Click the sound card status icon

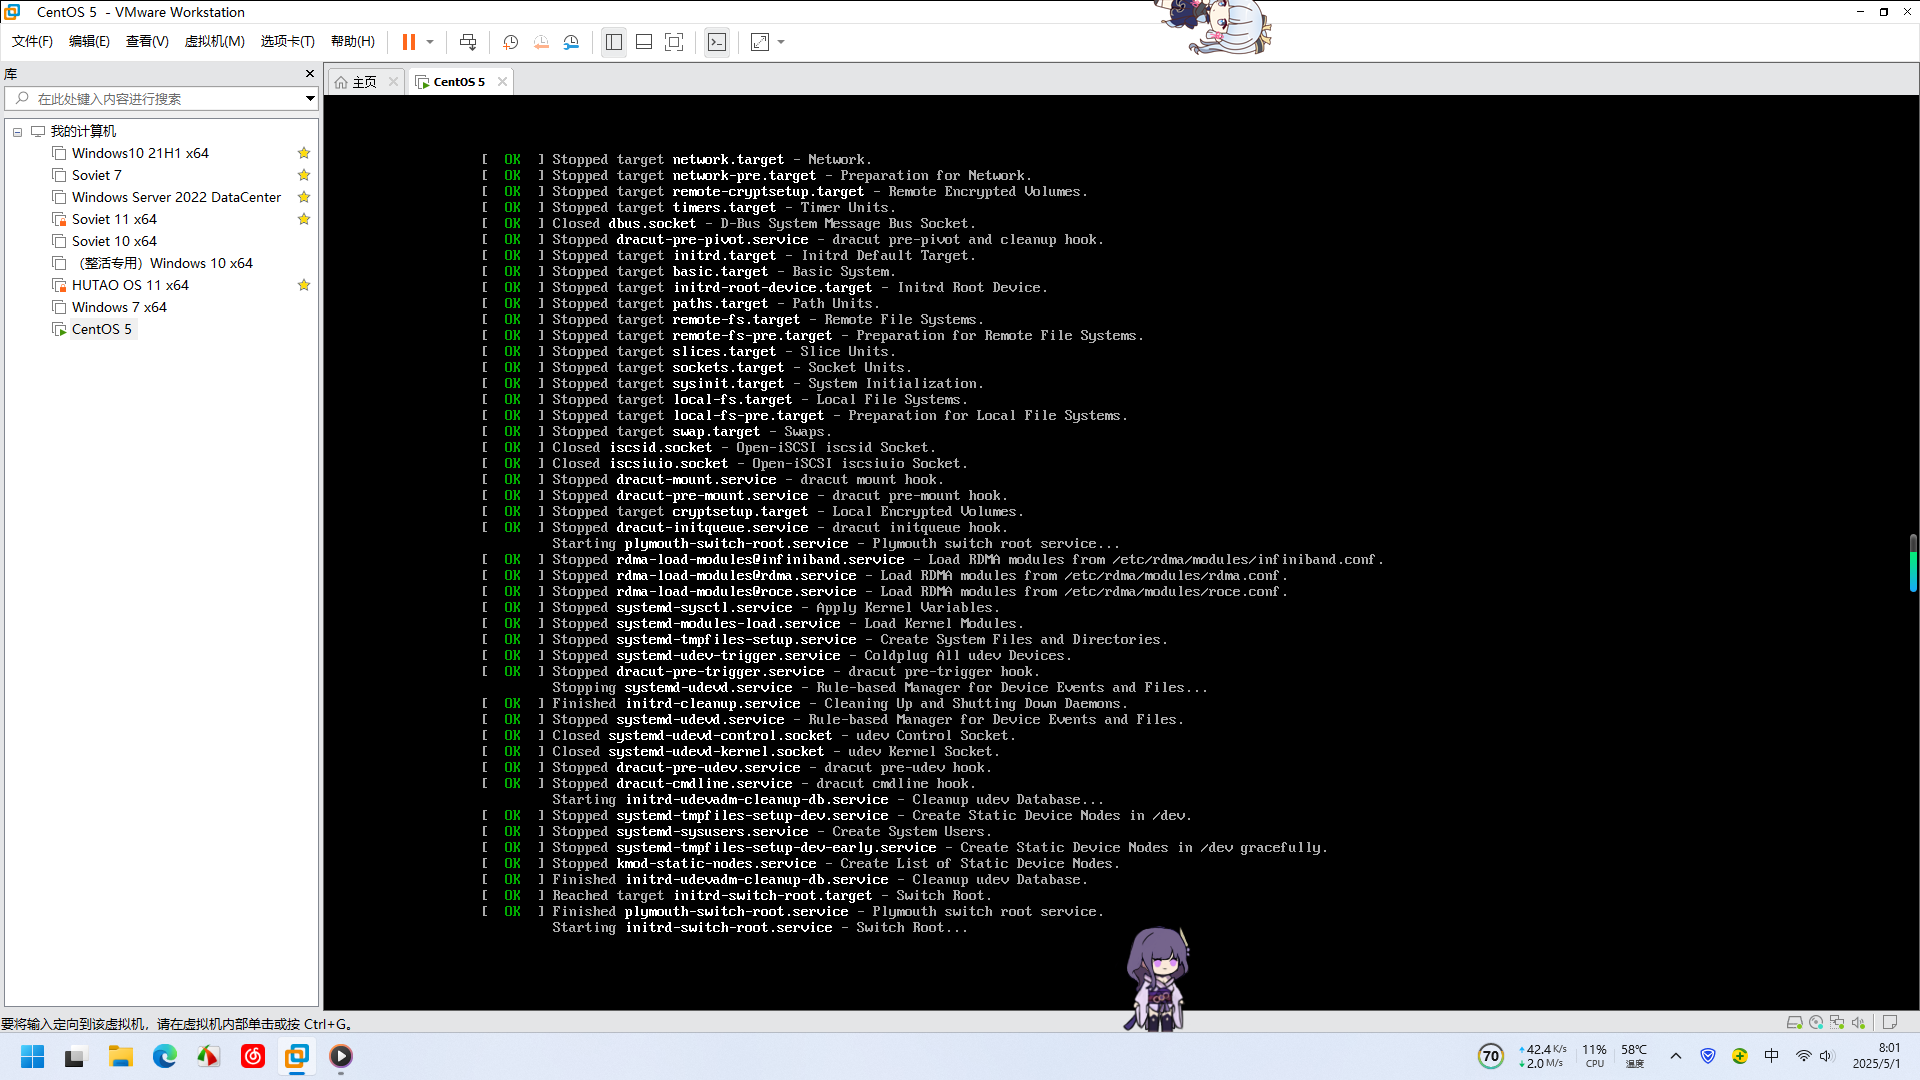1858,1022
